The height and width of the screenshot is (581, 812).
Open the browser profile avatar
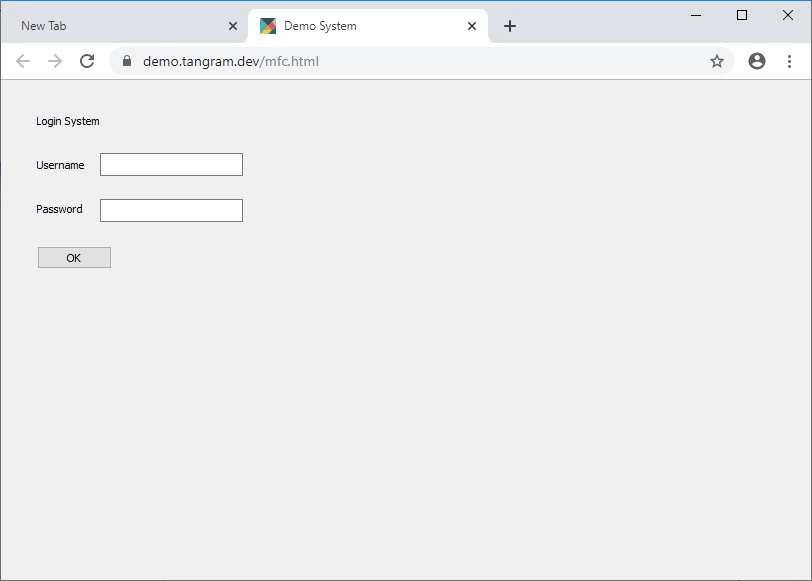pyautogui.click(x=757, y=61)
